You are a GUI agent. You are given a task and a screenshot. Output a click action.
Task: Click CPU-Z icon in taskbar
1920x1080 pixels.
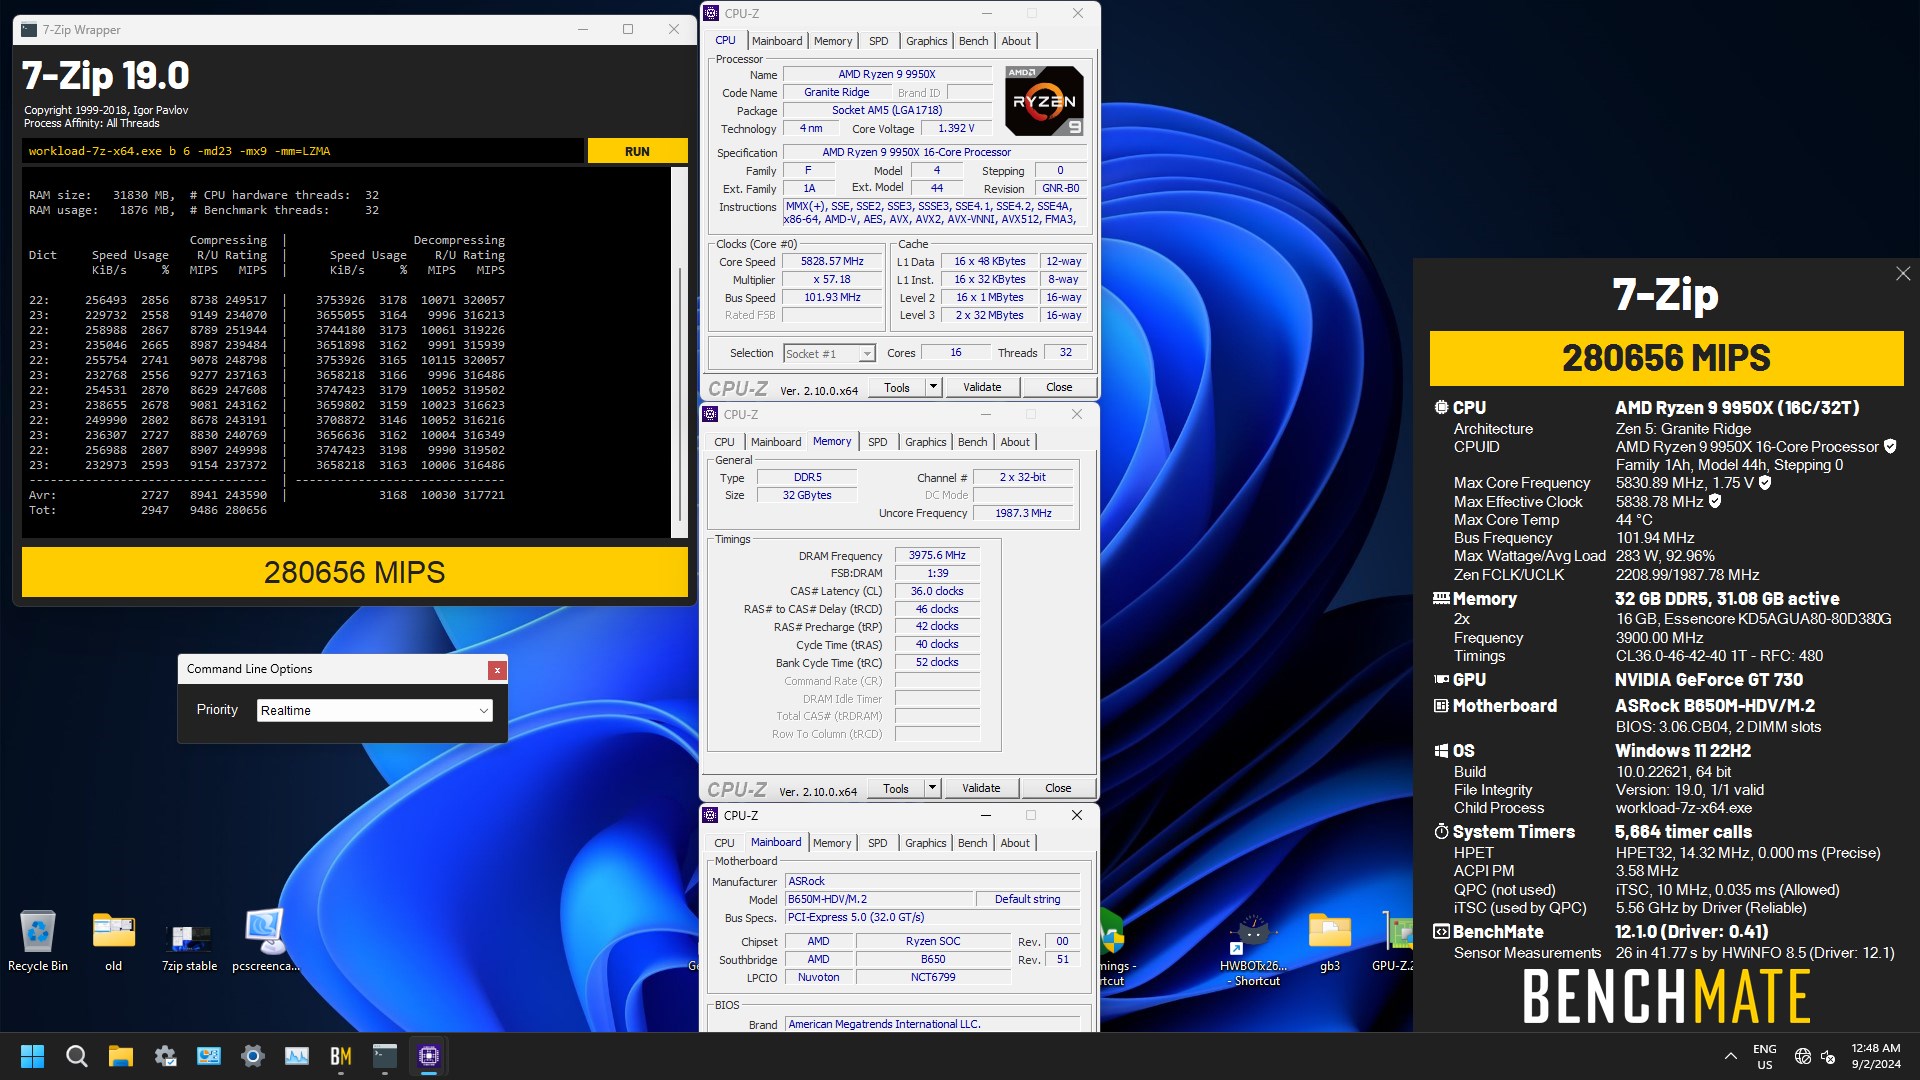[x=429, y=1056]
